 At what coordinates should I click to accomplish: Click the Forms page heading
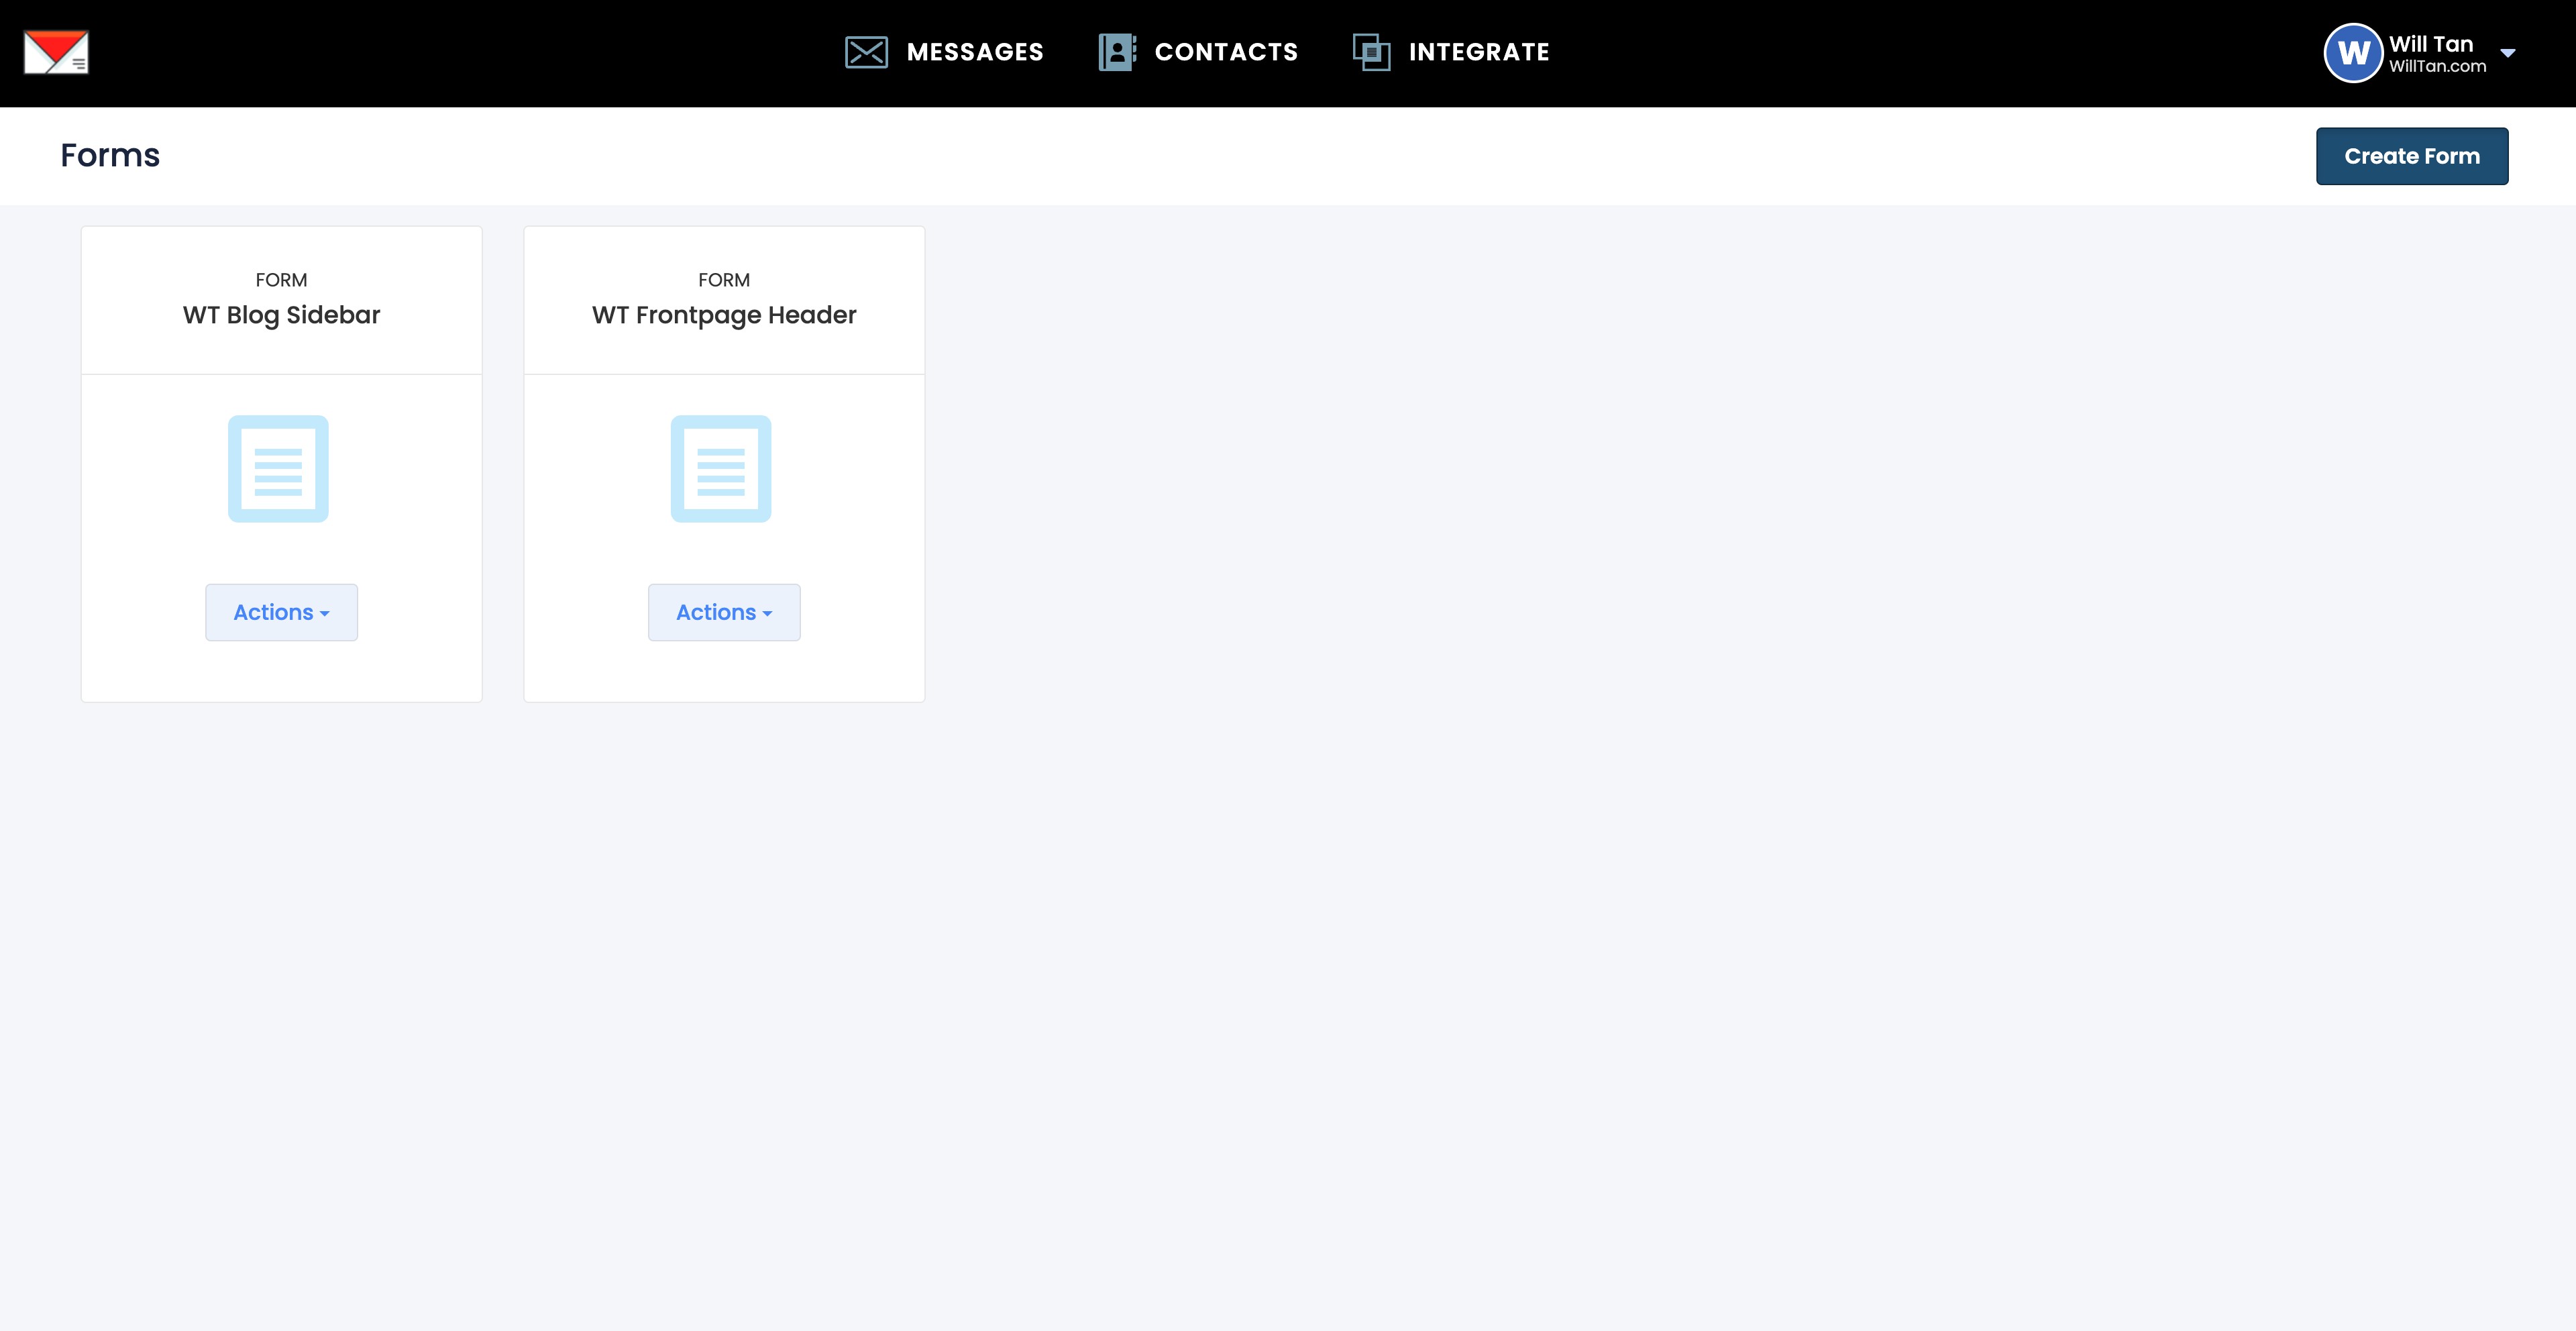[110, 155]
